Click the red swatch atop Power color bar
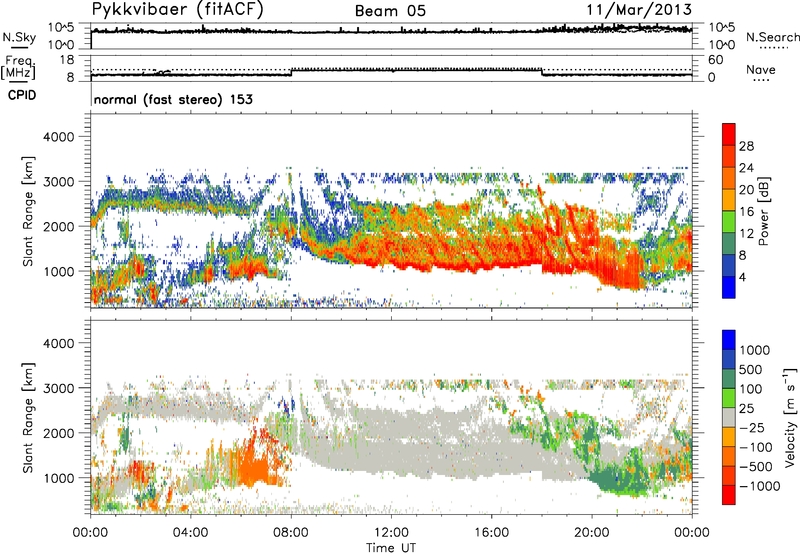800x554 pixels. click(x=729, y=134)
